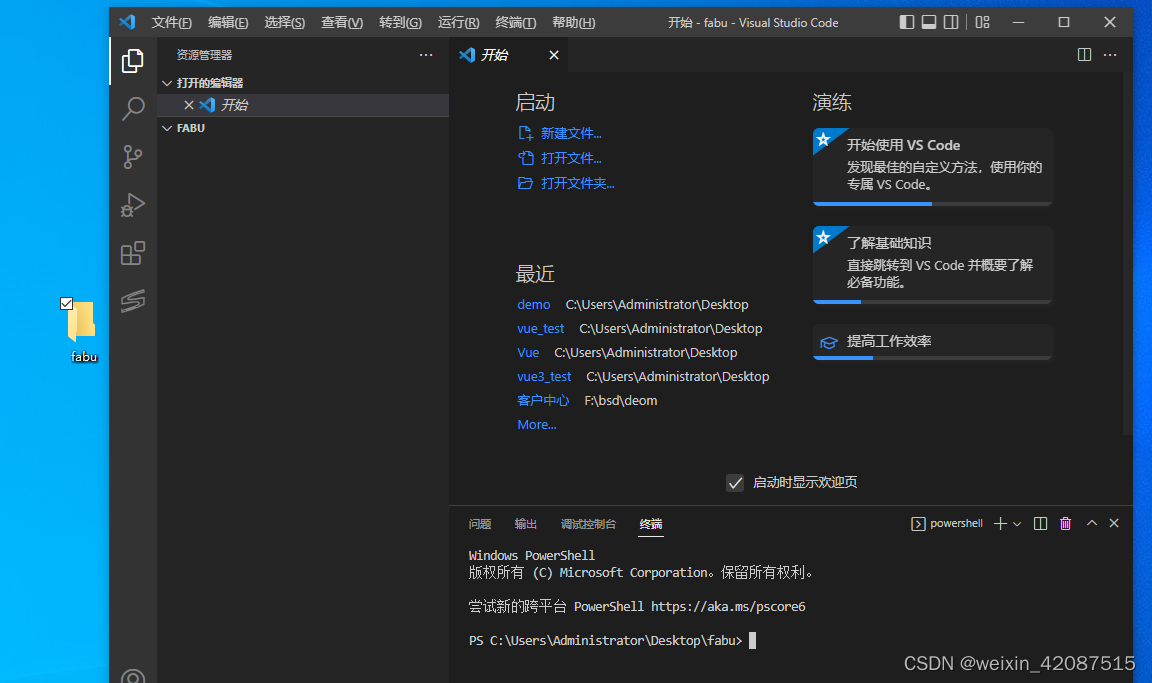Switch to the 调试控制台 panel tab
The width and height of the screenshot is (1152, 683).
coord(588,524)
